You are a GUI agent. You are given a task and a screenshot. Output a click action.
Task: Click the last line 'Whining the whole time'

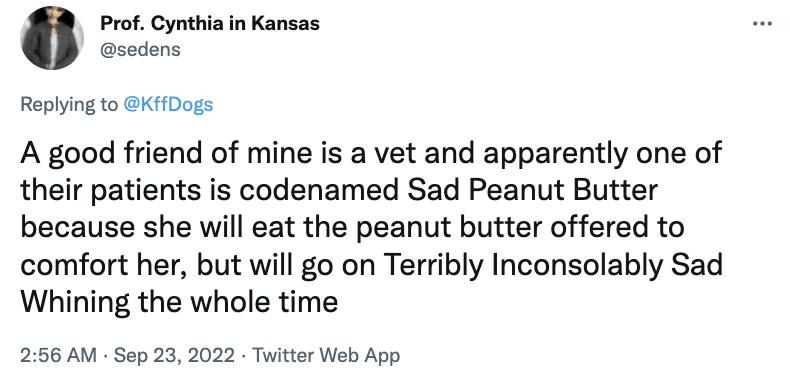pyautogui.click(x=179, y=302)
